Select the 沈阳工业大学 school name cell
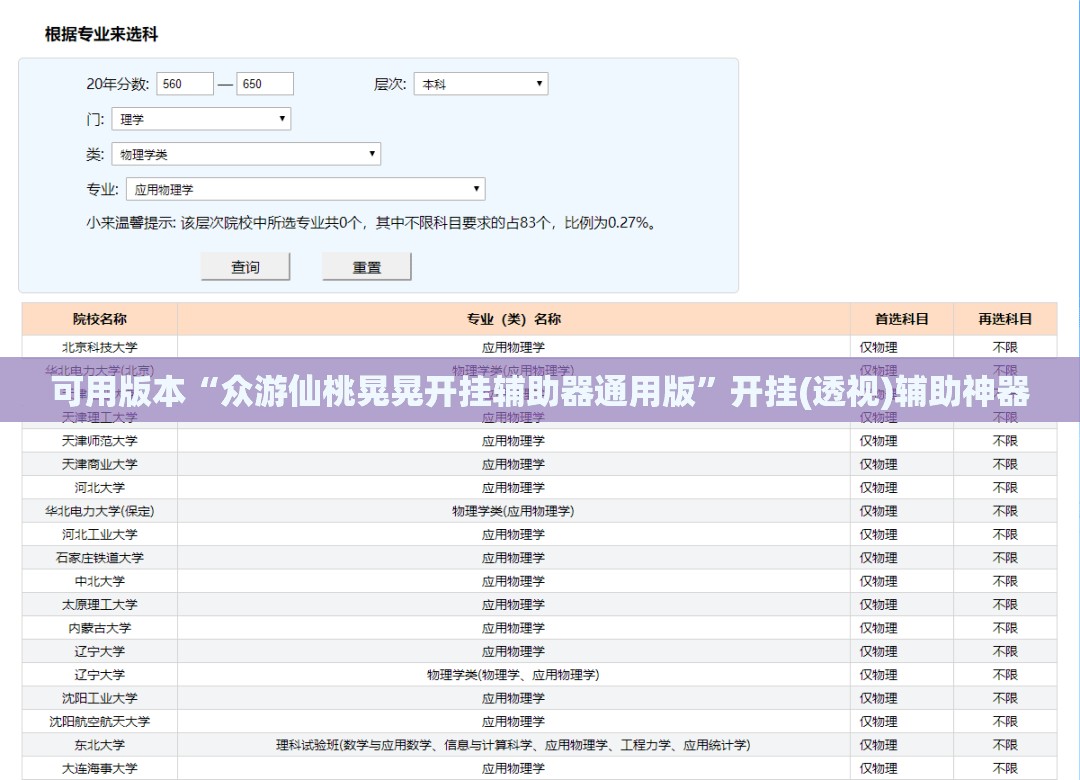Screen dimensions: 1080x780 pos(100,699)
